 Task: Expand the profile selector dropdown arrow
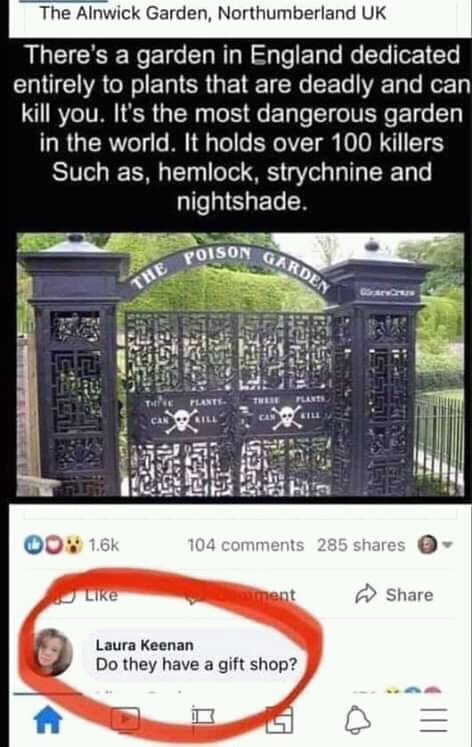[448, 545]
